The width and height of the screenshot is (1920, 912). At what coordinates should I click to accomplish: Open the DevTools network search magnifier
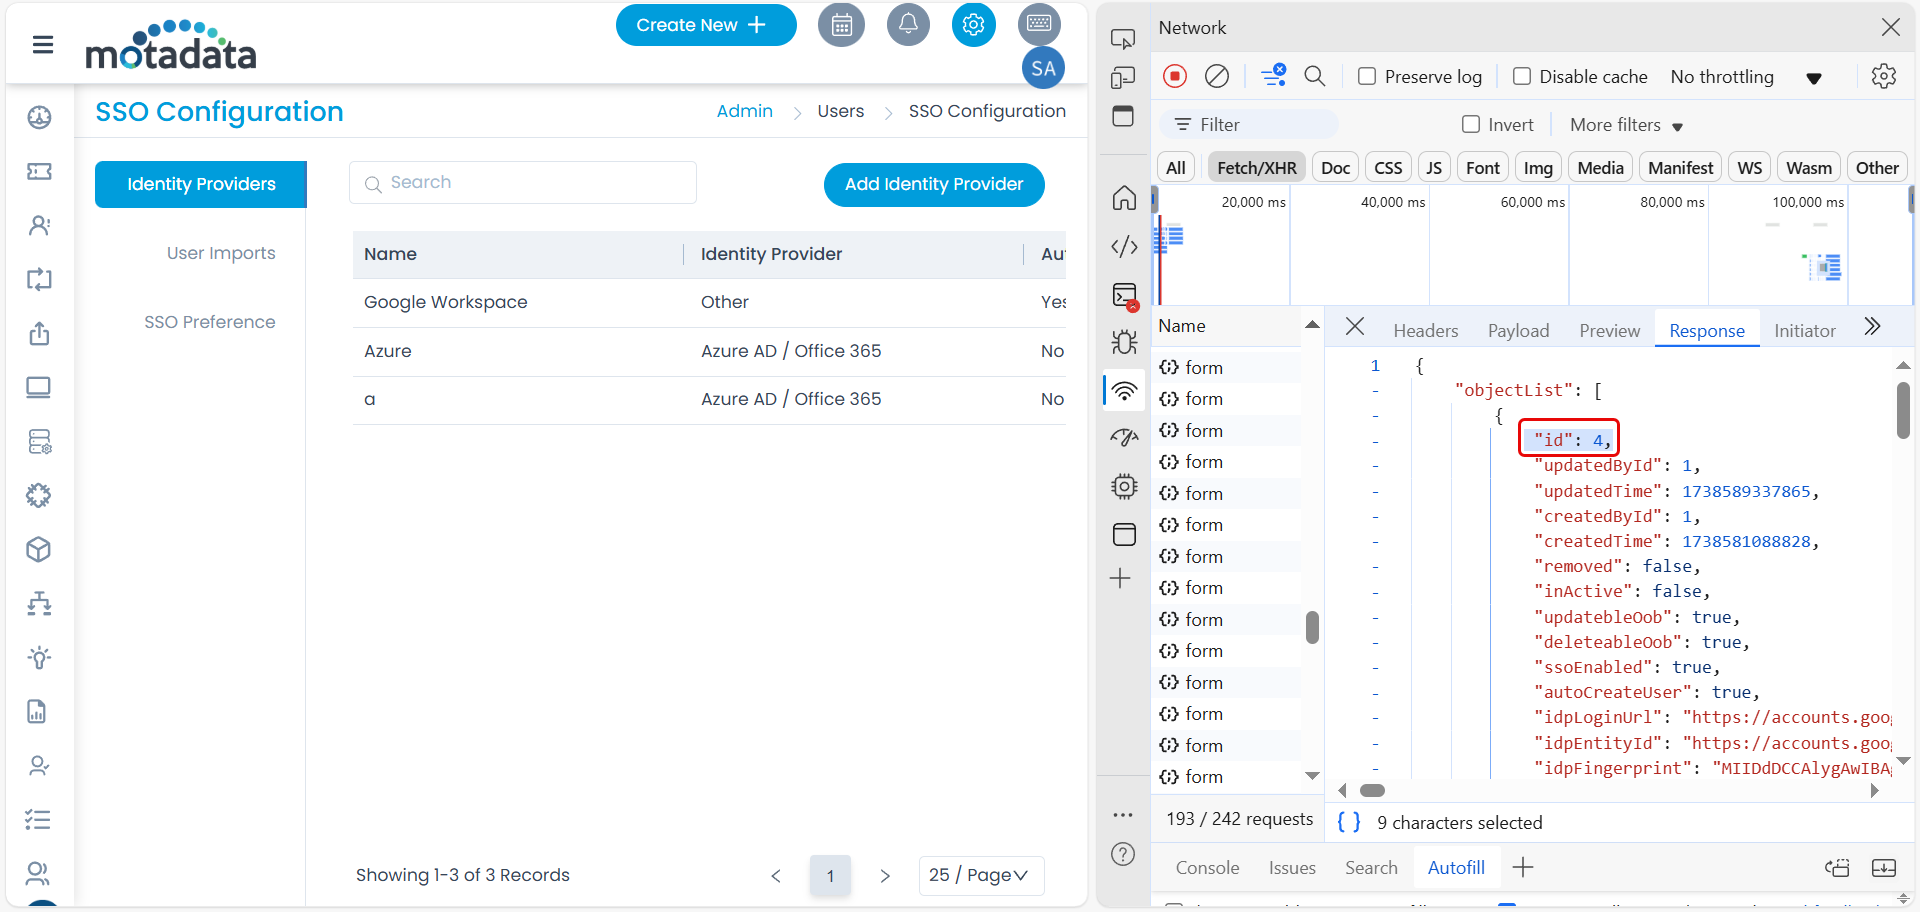[1315, 77]
